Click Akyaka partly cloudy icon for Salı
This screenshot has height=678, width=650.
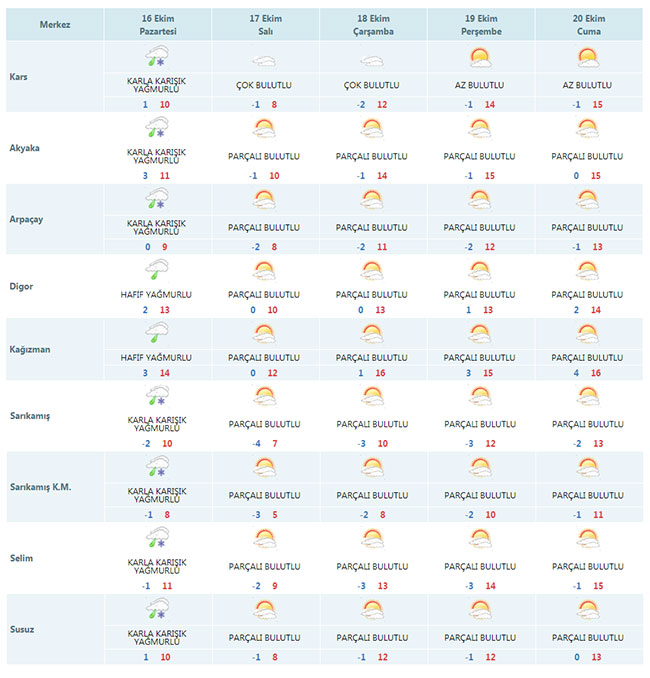pos(266,129)
